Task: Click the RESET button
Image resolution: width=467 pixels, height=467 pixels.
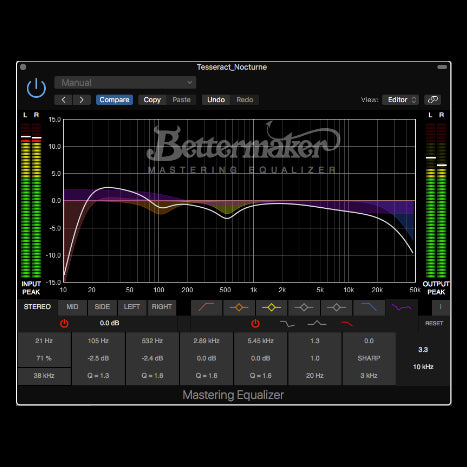Action: tap(434, 323)
